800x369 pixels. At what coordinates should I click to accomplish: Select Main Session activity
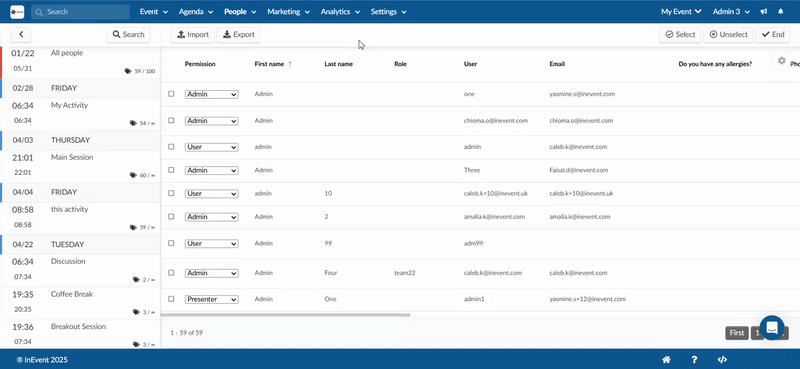[80, 166]
